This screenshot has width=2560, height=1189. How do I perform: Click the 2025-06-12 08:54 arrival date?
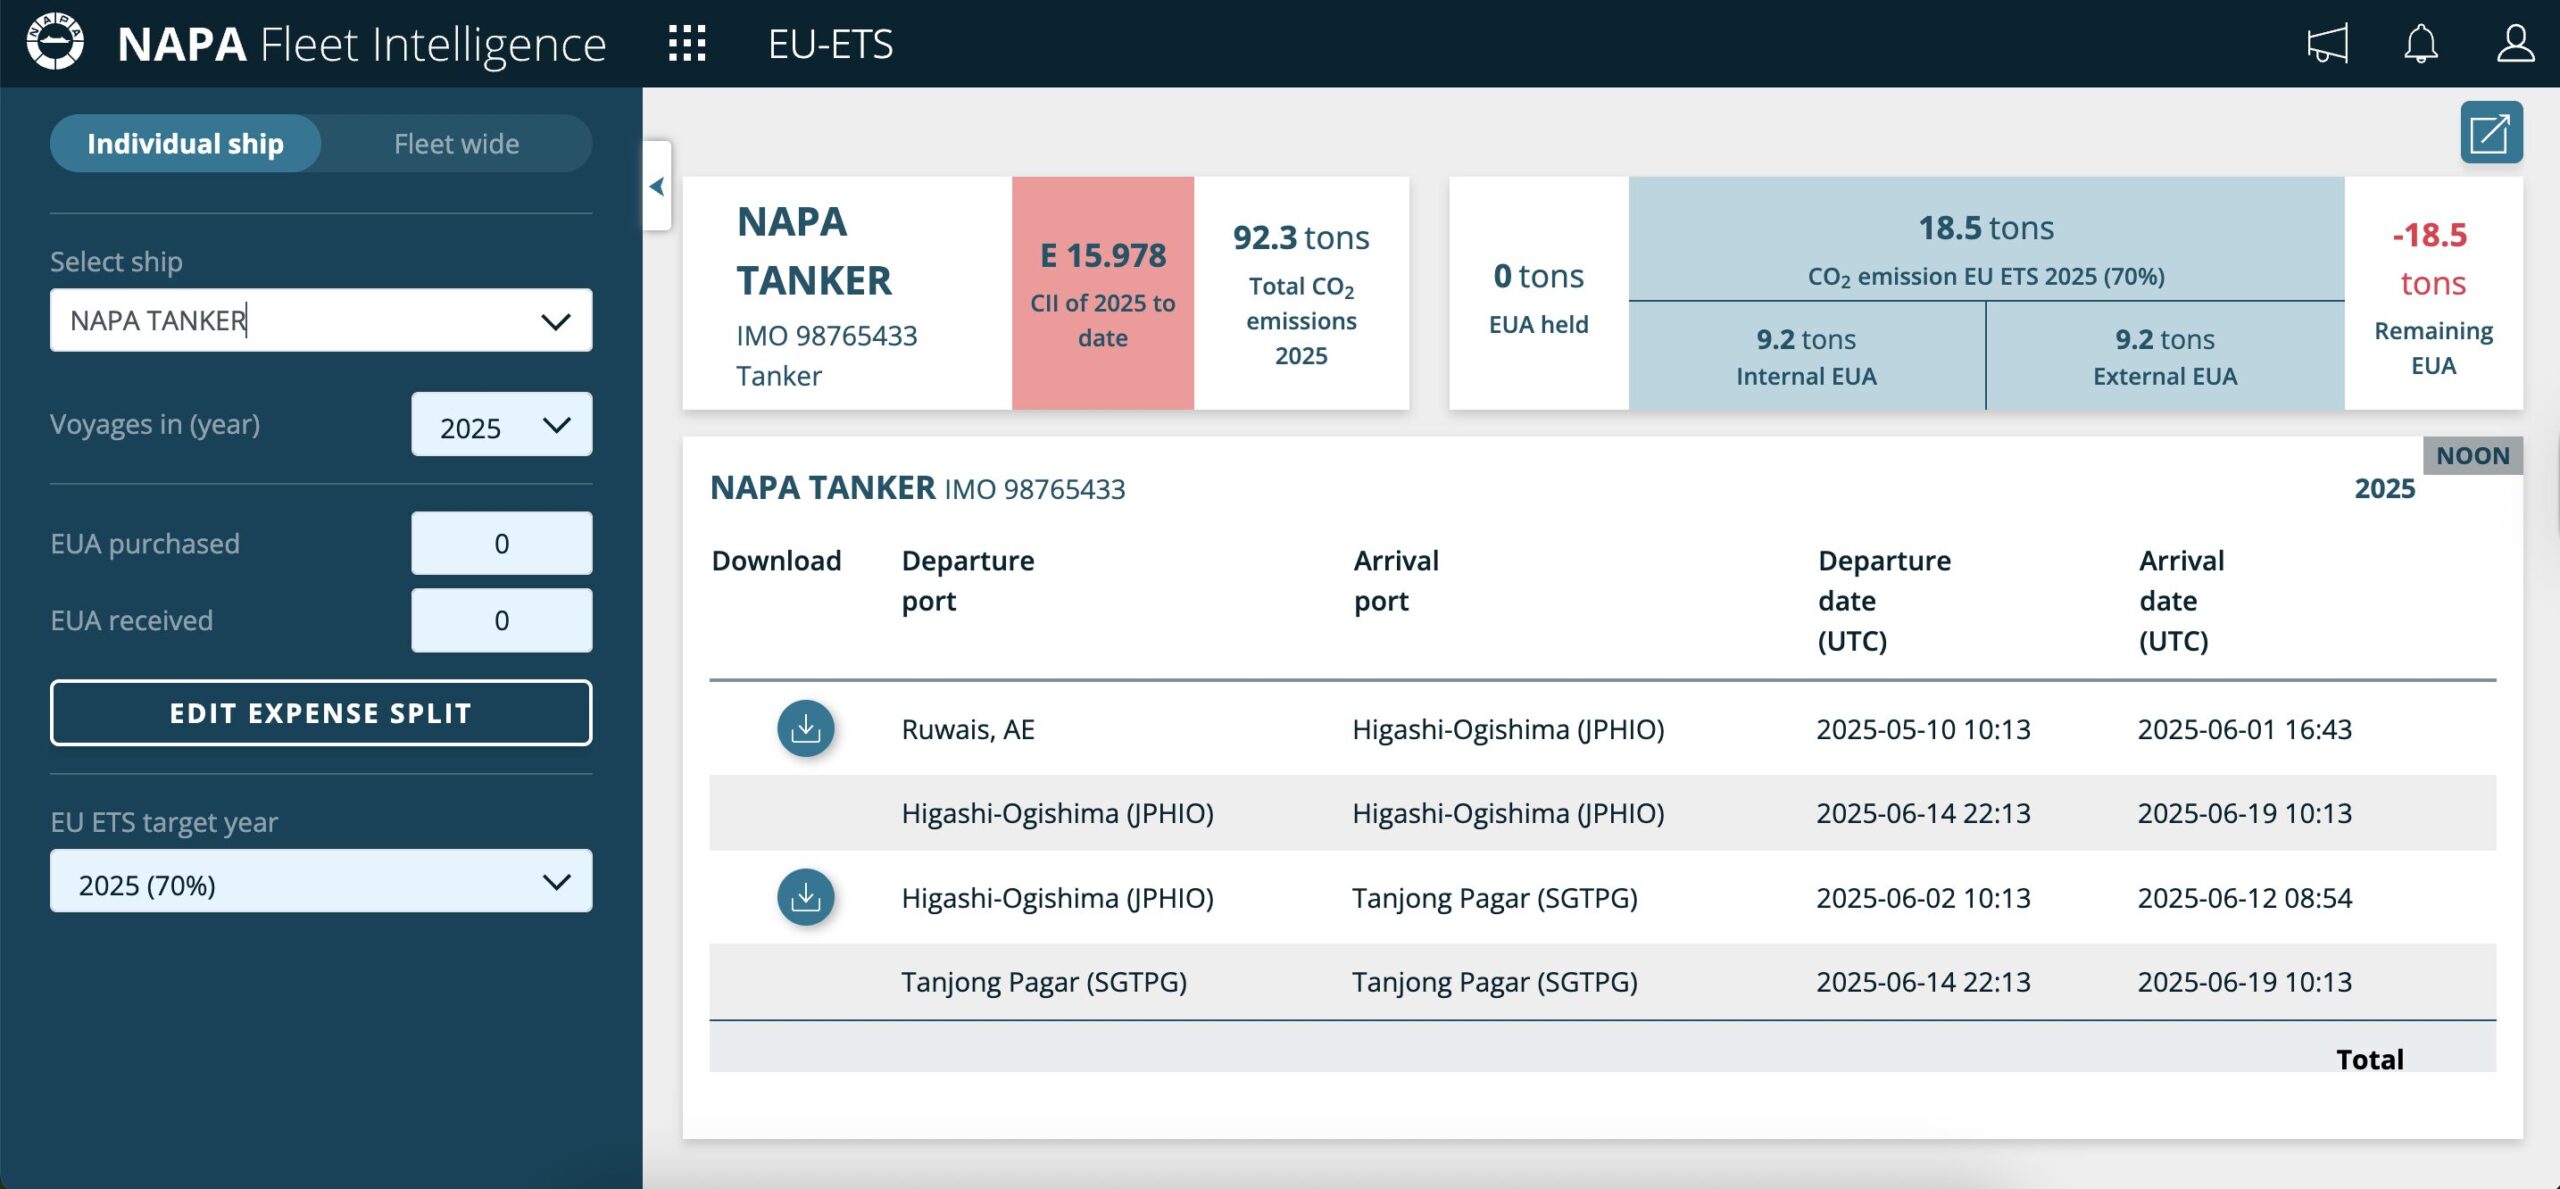[x=2244, y=898]
